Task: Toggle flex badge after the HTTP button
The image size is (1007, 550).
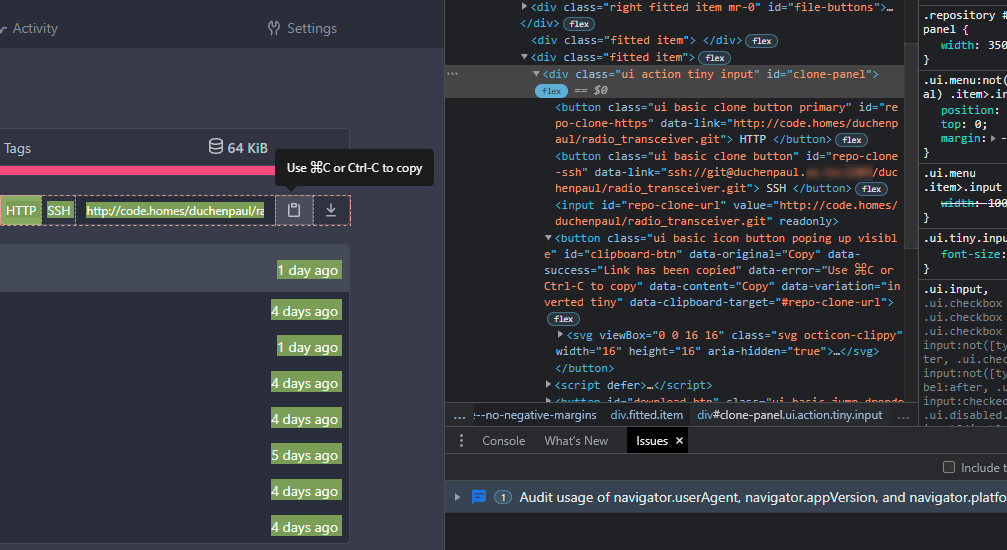Action: click(852, 140)
